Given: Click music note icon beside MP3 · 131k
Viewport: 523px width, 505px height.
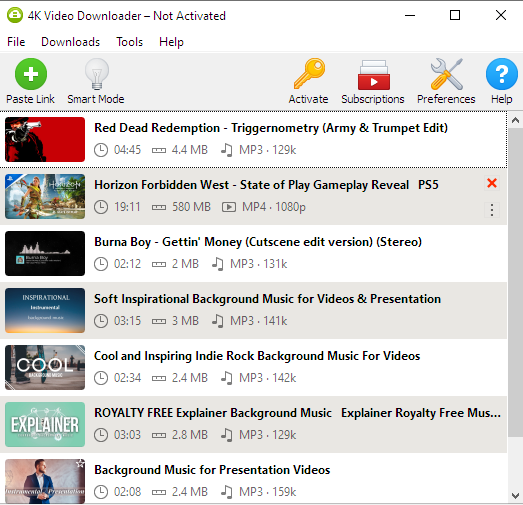Looking at the screenshot, I should coord(218,264).
